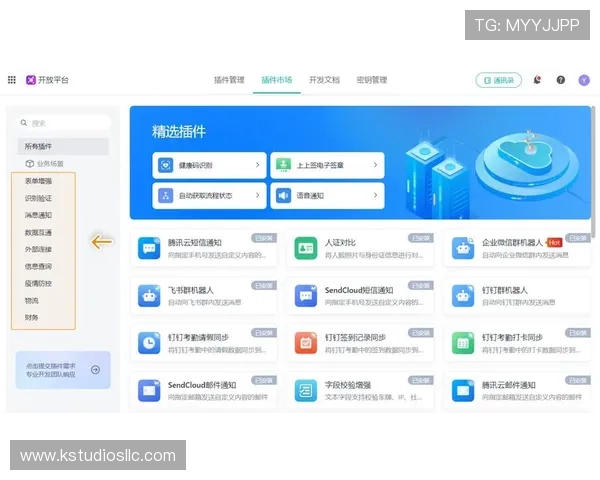Click 字段校验增强 title text

pos(348,385)
